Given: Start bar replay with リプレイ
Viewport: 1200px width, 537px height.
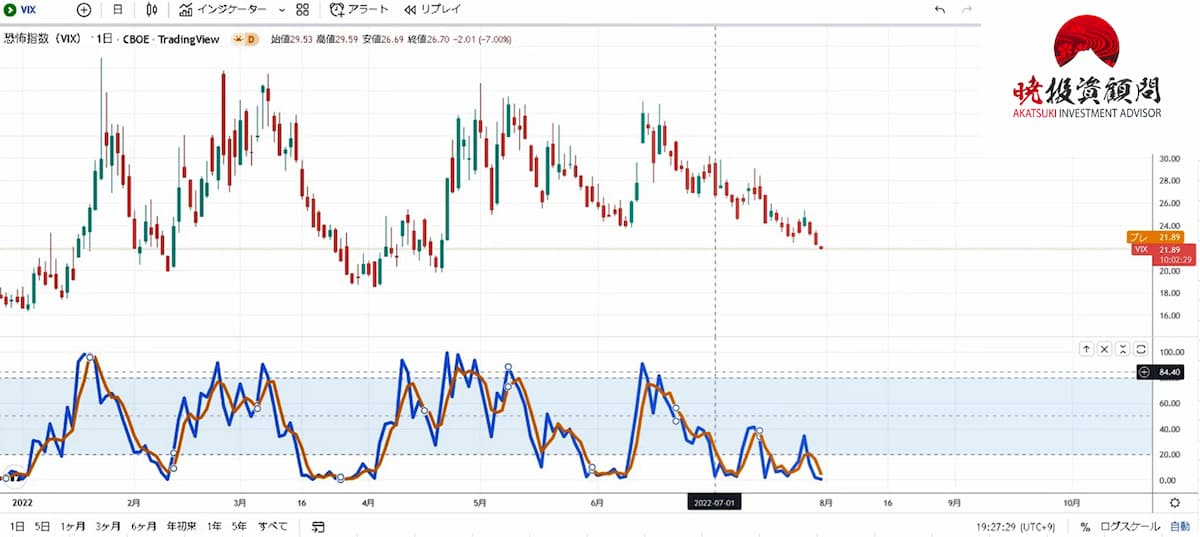Looking at the screenshot, I should click(x=432, y=10).
